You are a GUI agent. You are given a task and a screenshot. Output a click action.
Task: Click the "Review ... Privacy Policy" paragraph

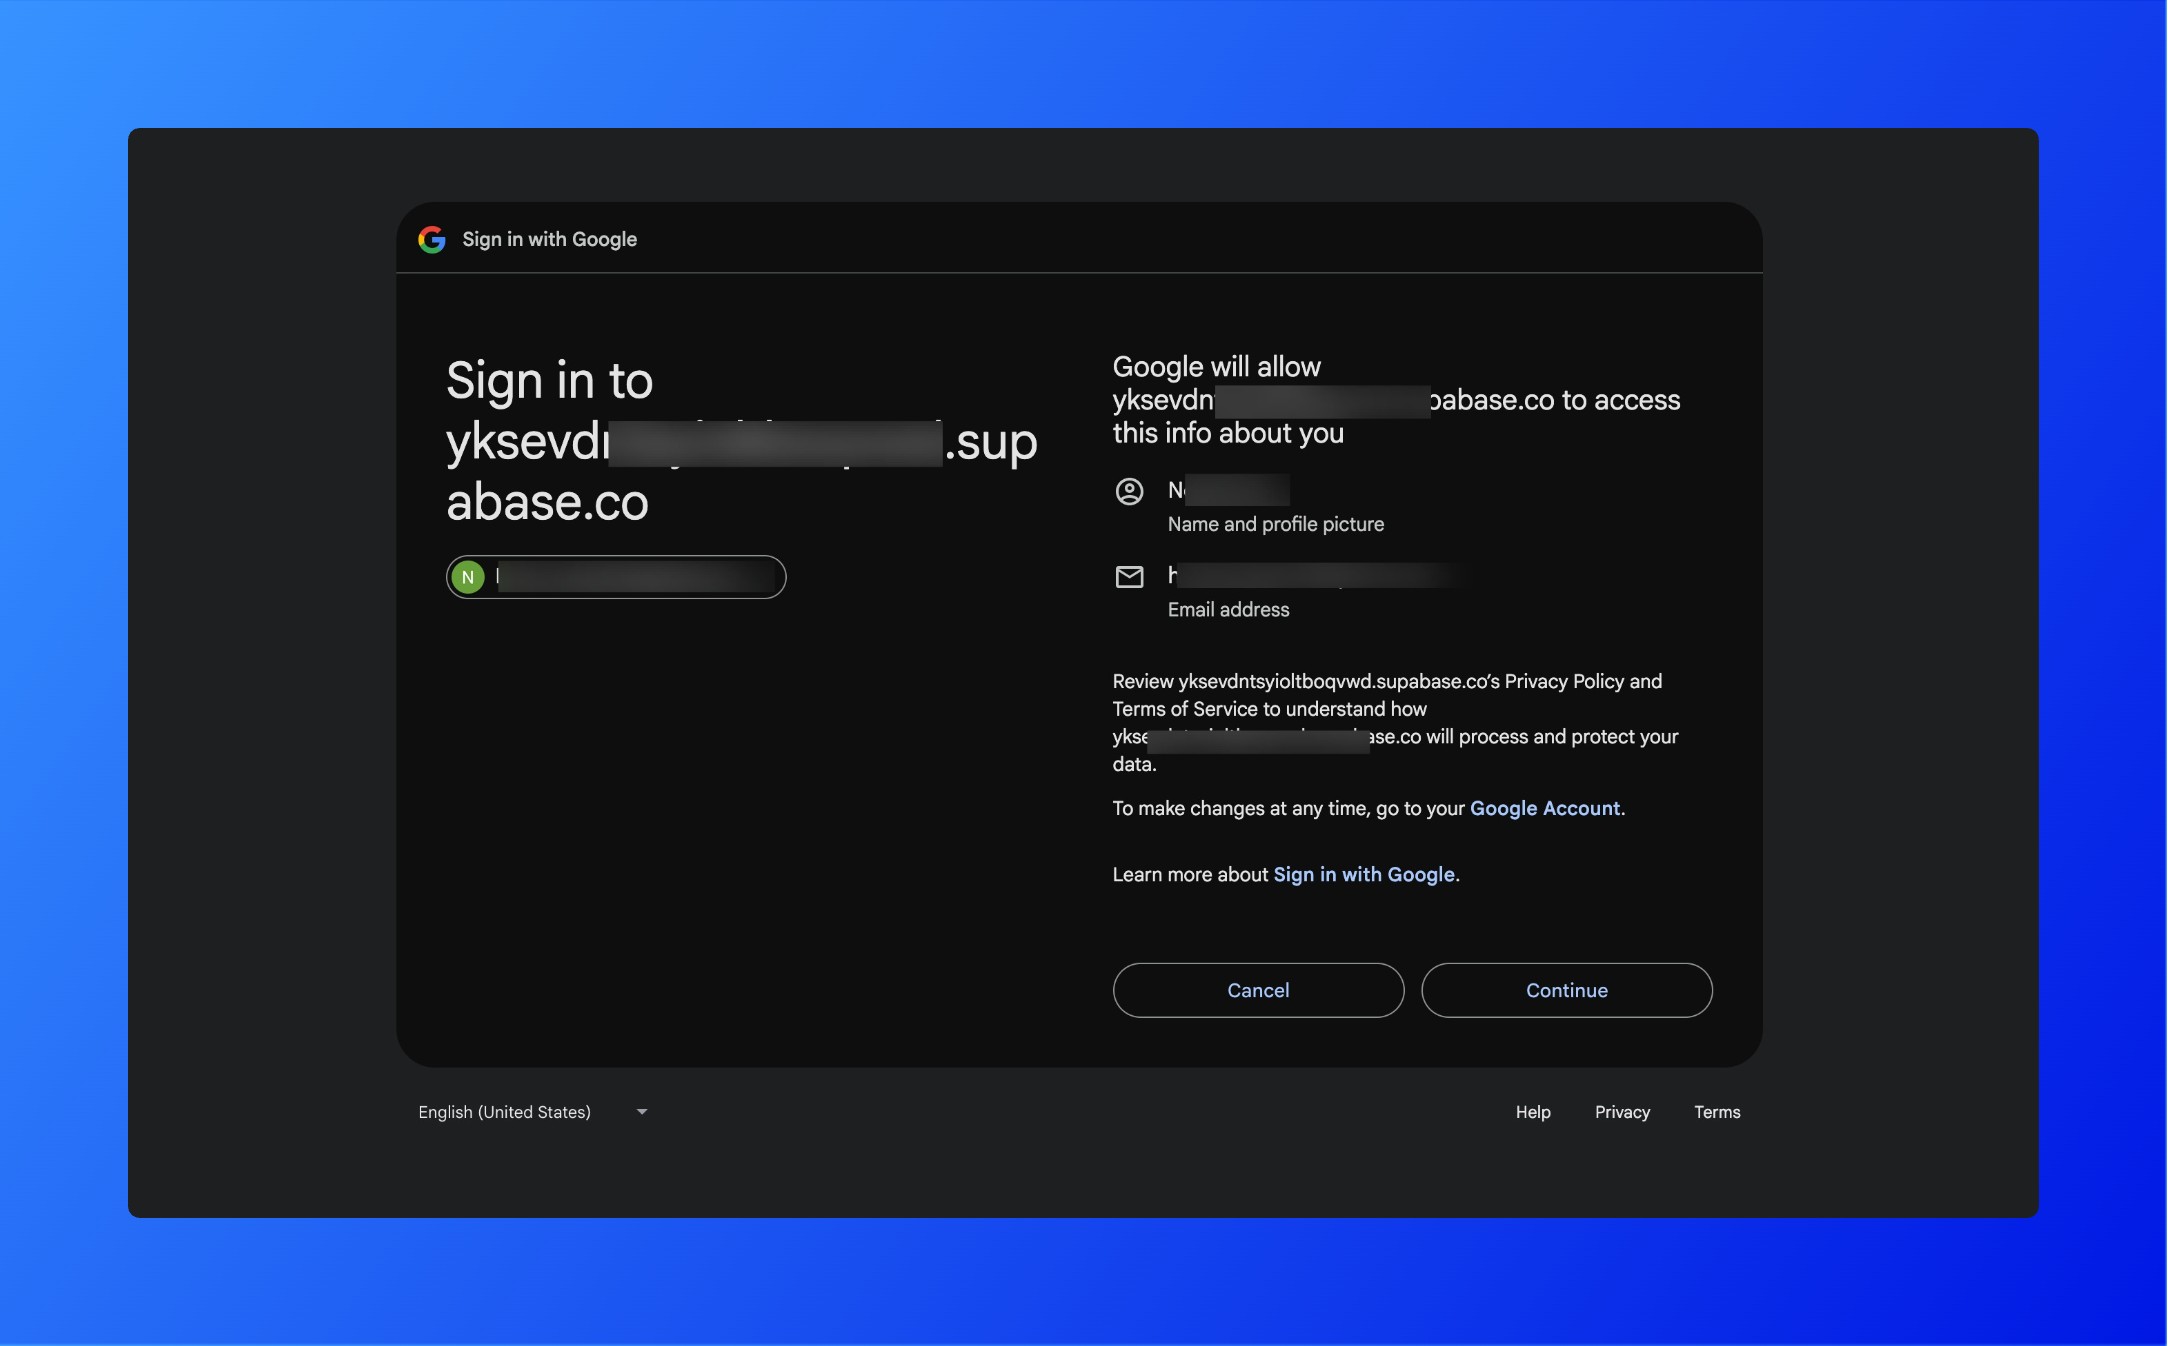coord(1397,722)
